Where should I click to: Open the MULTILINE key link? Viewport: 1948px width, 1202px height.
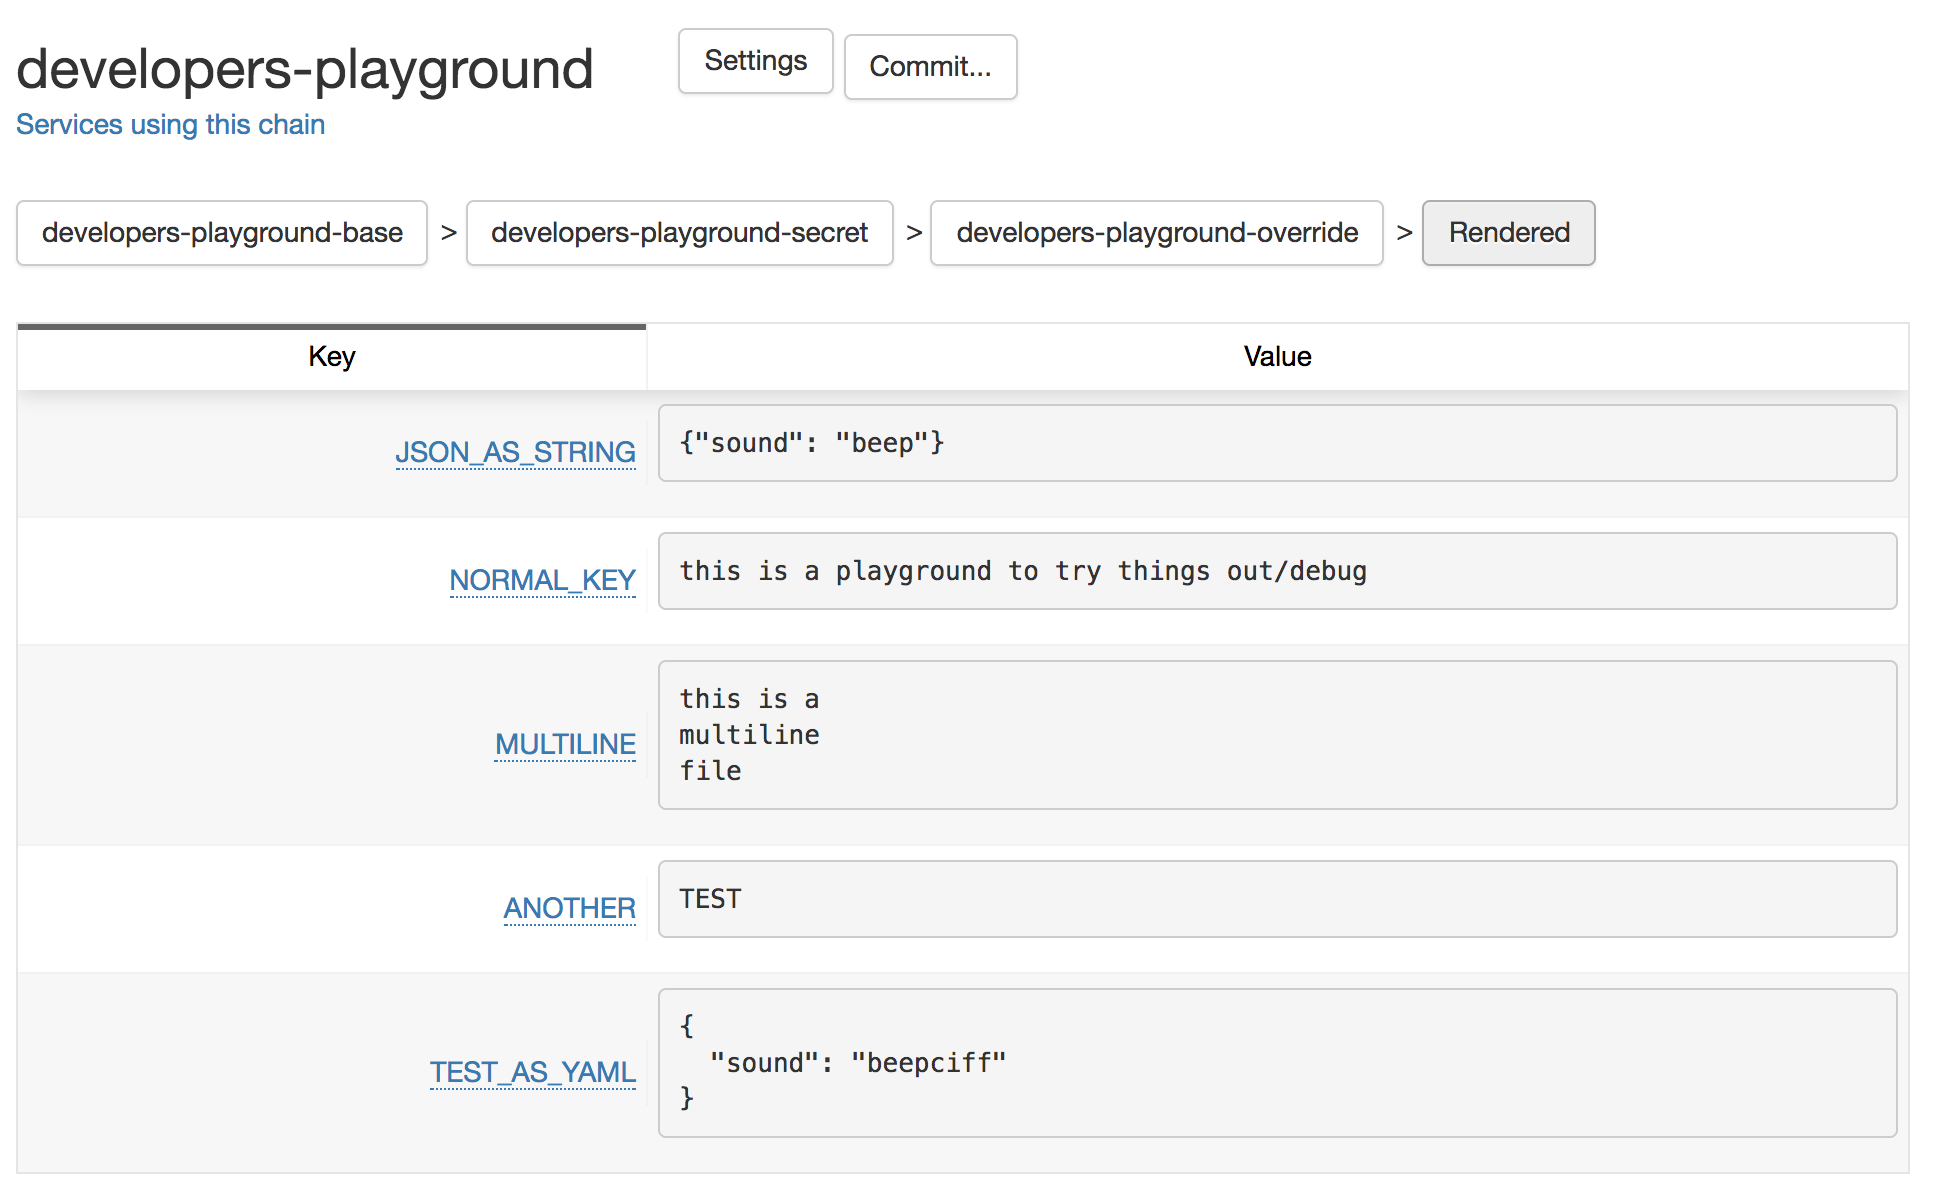click(565, 744)
